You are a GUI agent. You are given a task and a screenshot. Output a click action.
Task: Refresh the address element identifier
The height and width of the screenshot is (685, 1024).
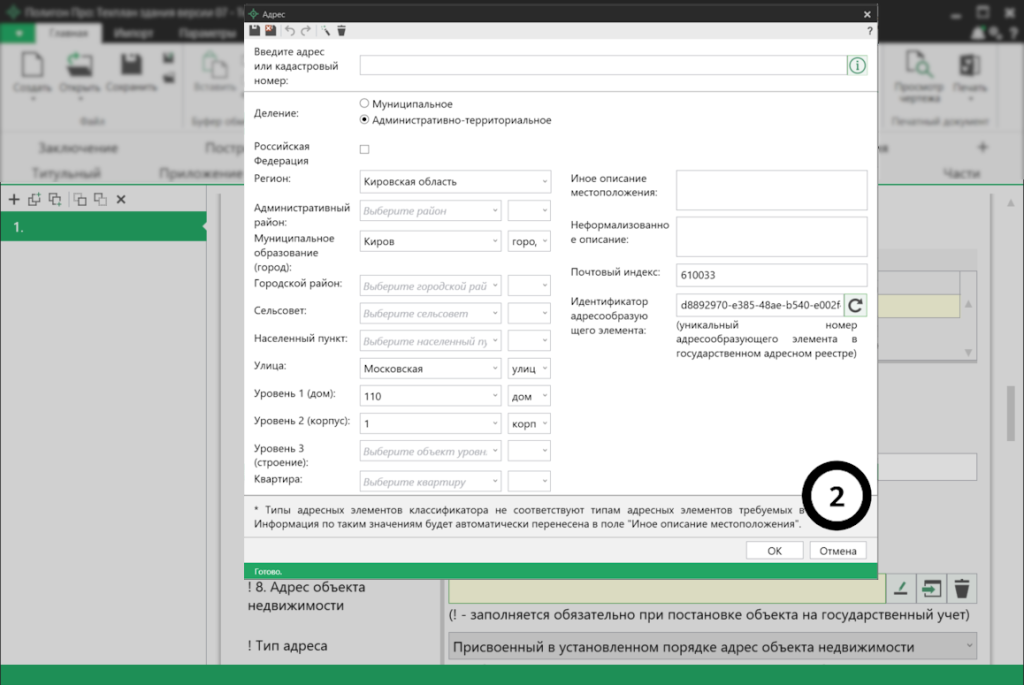click(855, 304)
